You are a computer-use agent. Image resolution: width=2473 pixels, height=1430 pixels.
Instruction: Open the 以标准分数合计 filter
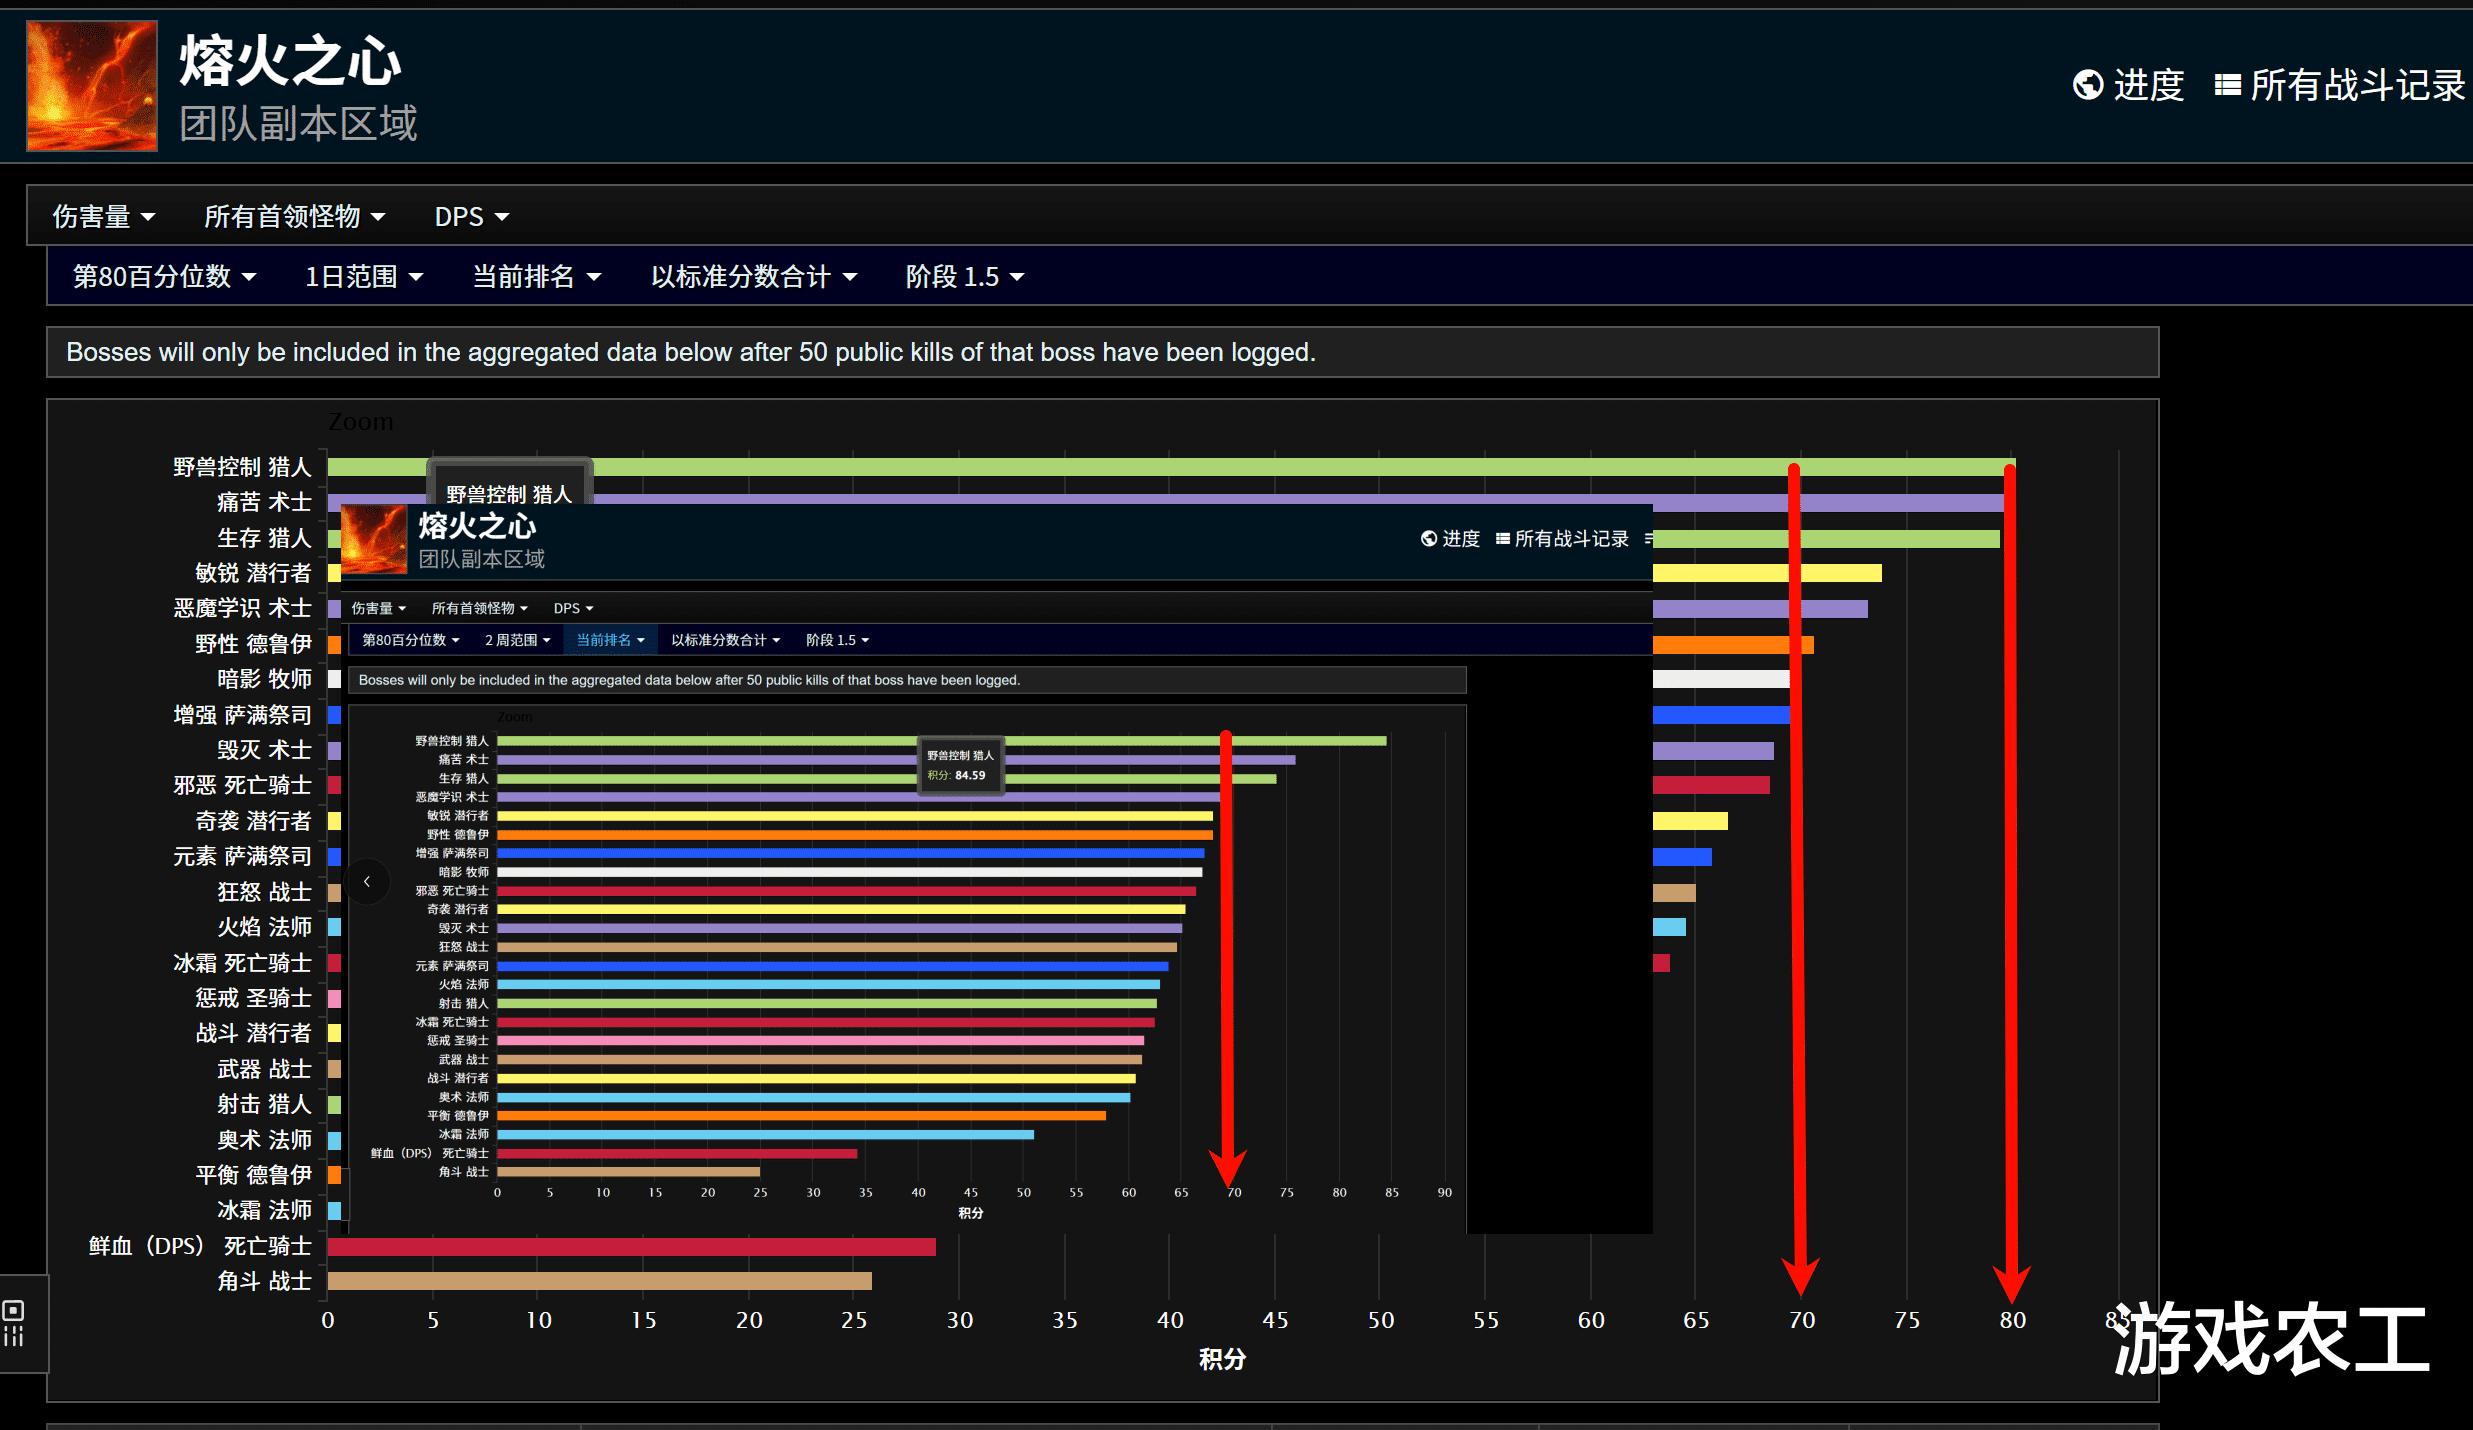[x=753, y=276]
